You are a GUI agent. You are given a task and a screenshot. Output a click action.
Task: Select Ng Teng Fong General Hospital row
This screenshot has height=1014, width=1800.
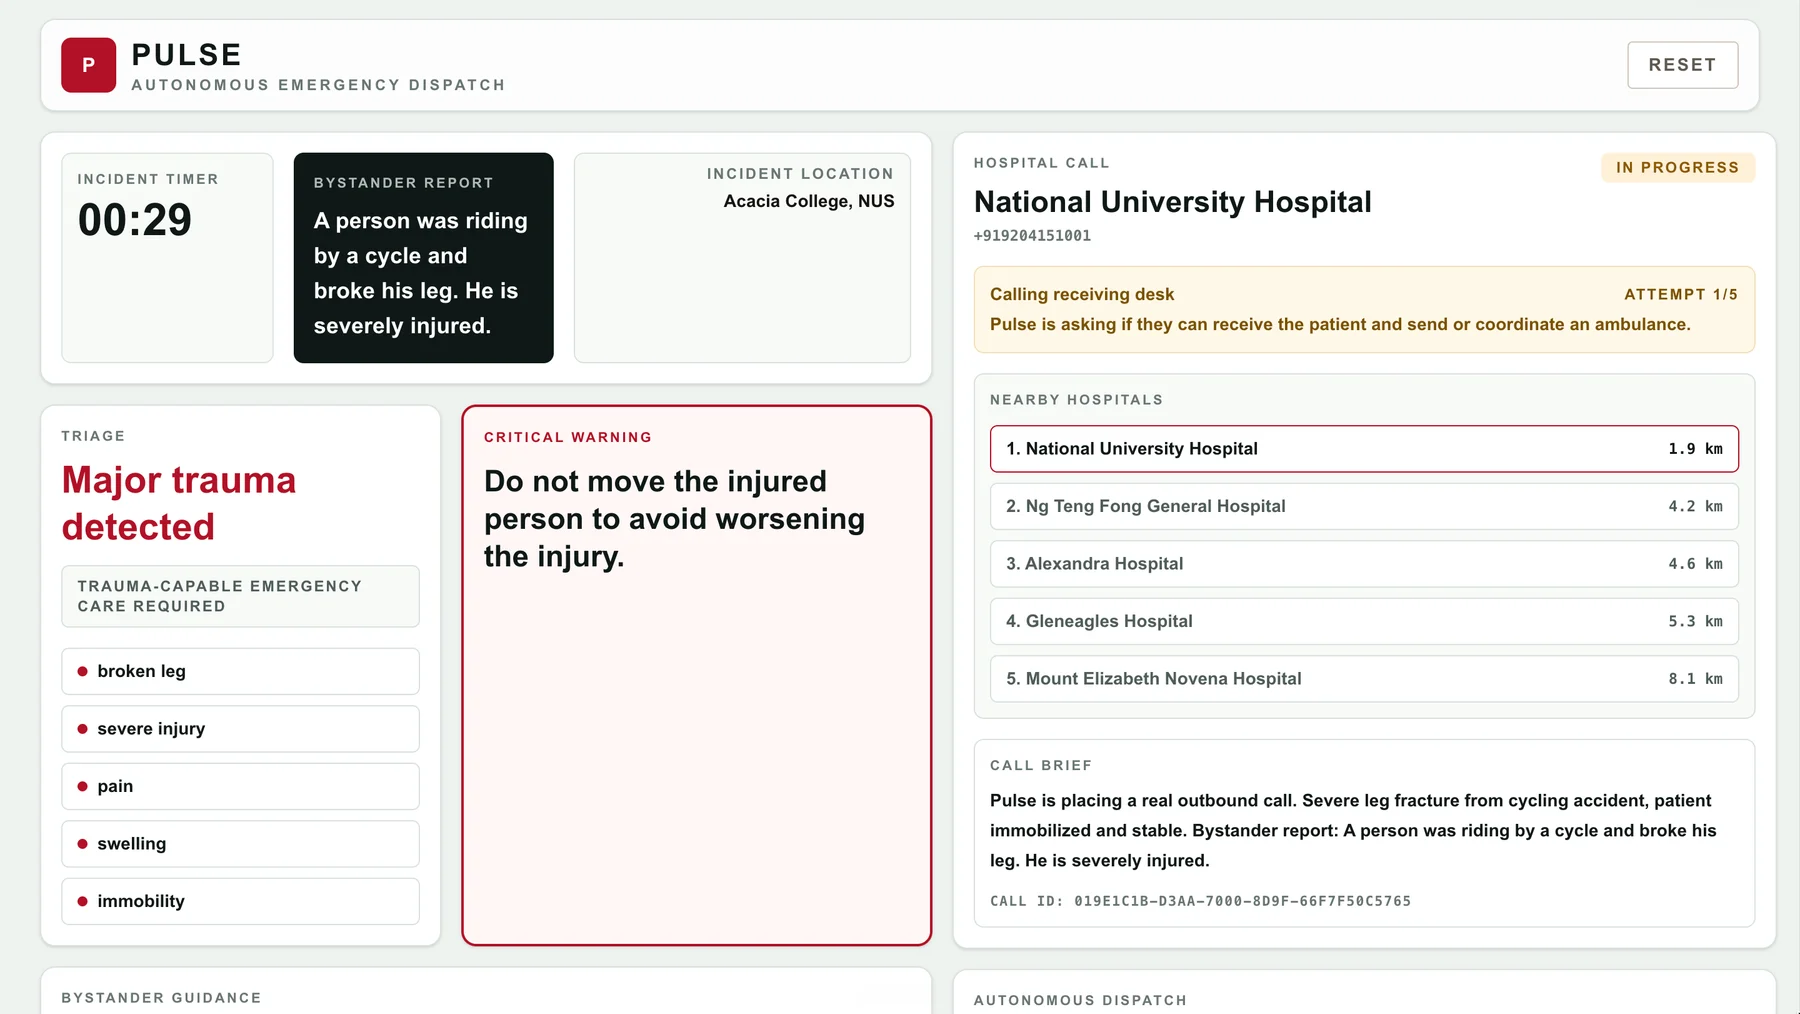pos(1364,506)
